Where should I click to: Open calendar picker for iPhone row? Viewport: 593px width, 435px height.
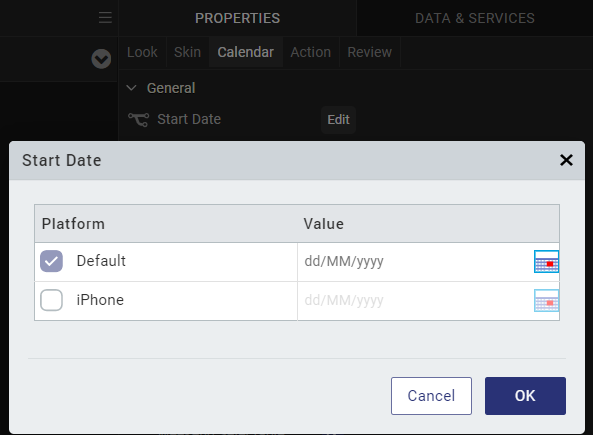pos(546,301)
